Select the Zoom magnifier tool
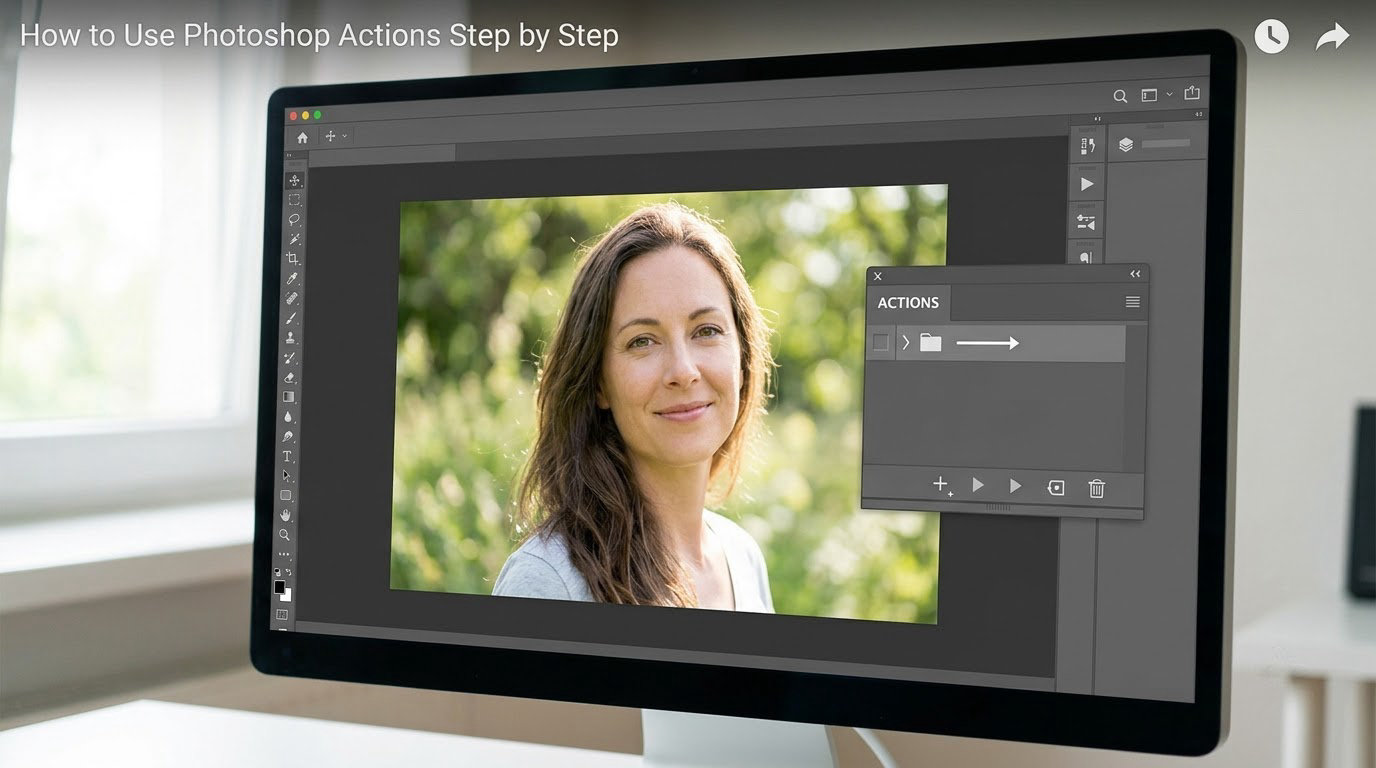 point(285,535)
